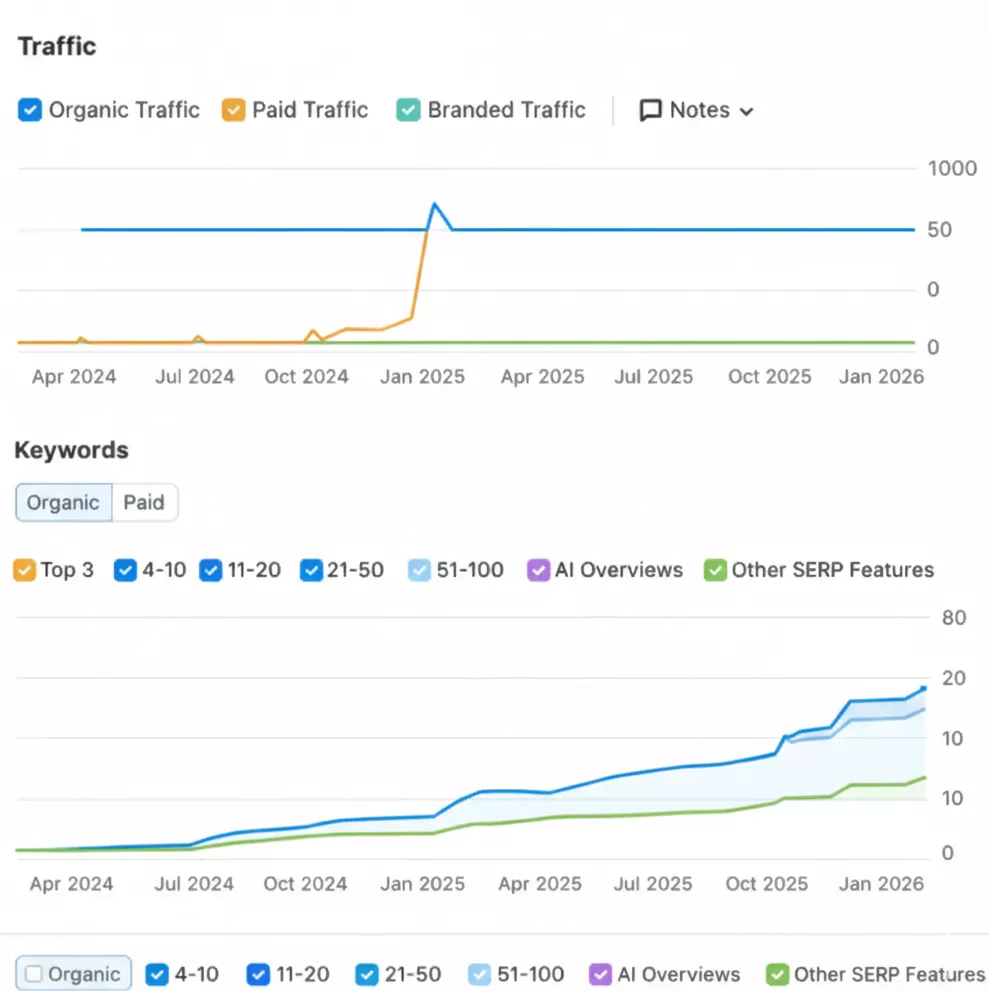The width and height of the screenshot is (989, 991).
Task: Toggle the Paid Traffic series checkbox
Action: [x=233, y=110]
